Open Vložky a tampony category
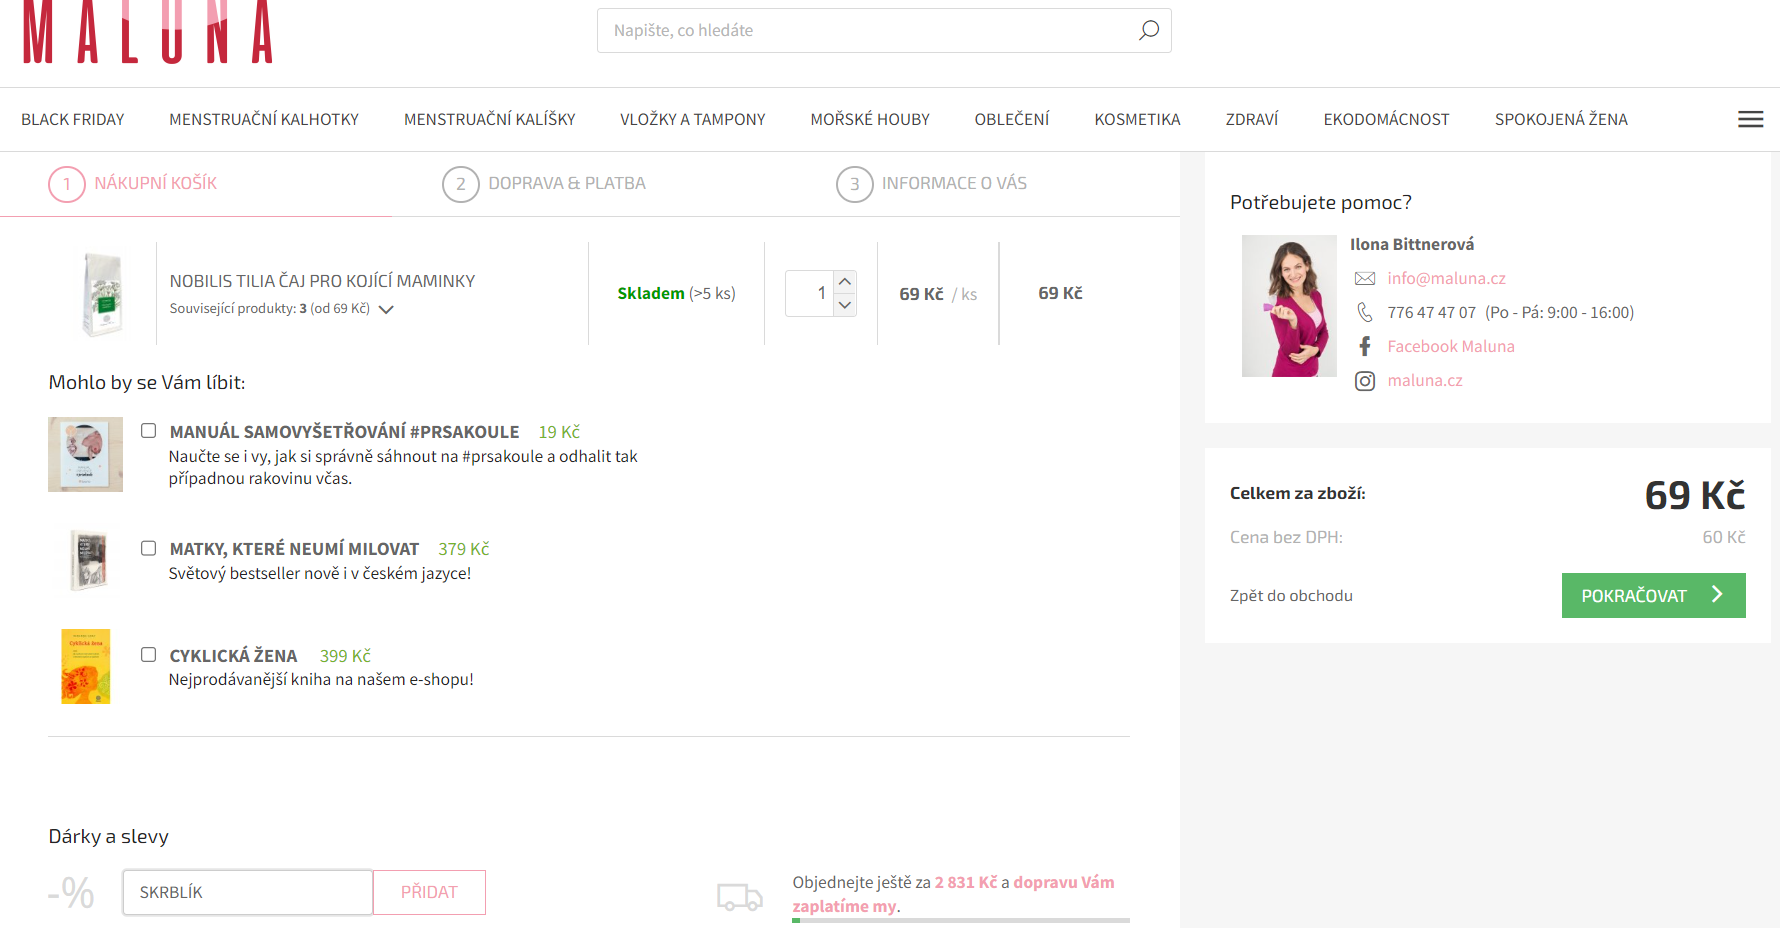The image size is (1780, 928). point(693,119)
